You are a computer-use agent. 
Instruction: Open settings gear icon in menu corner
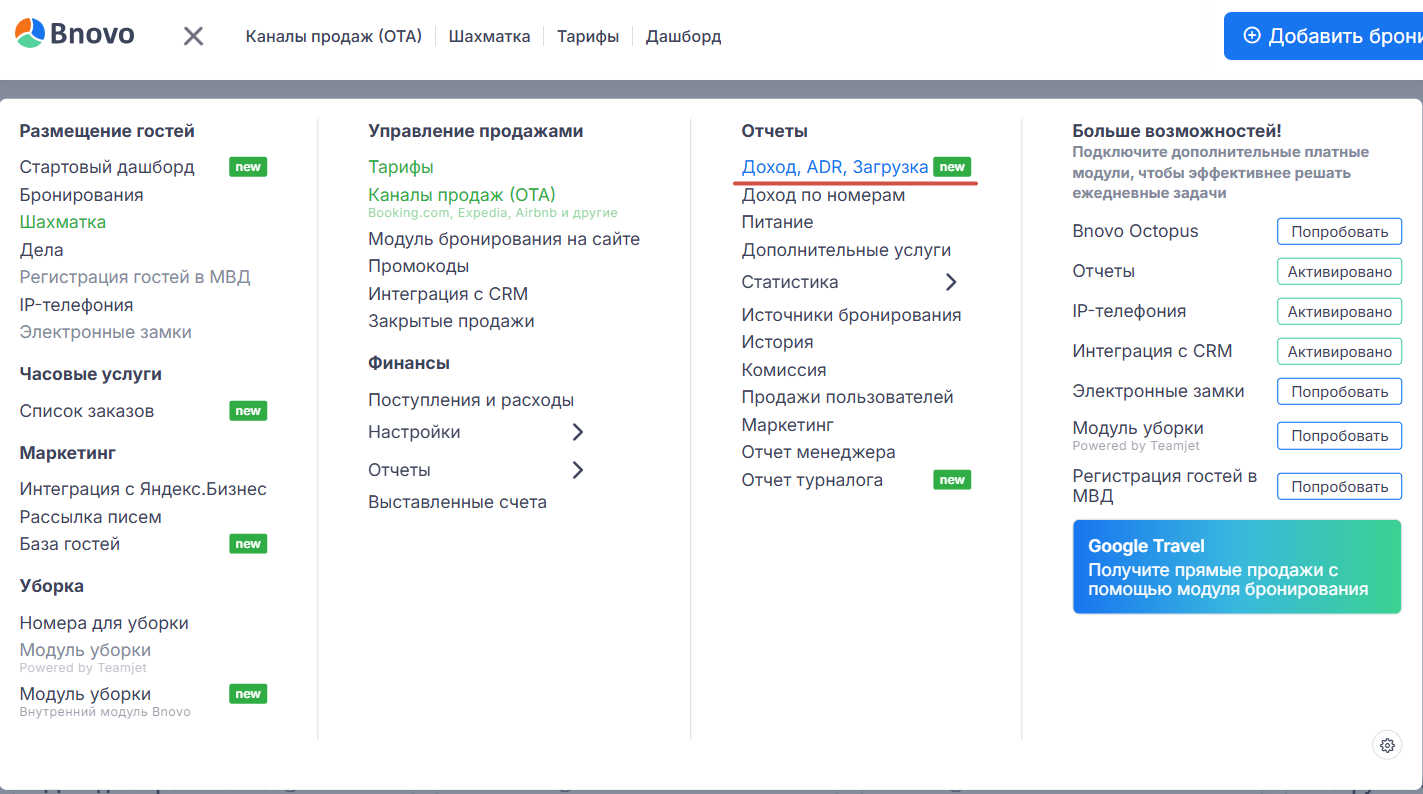(x=1386, y=745)
